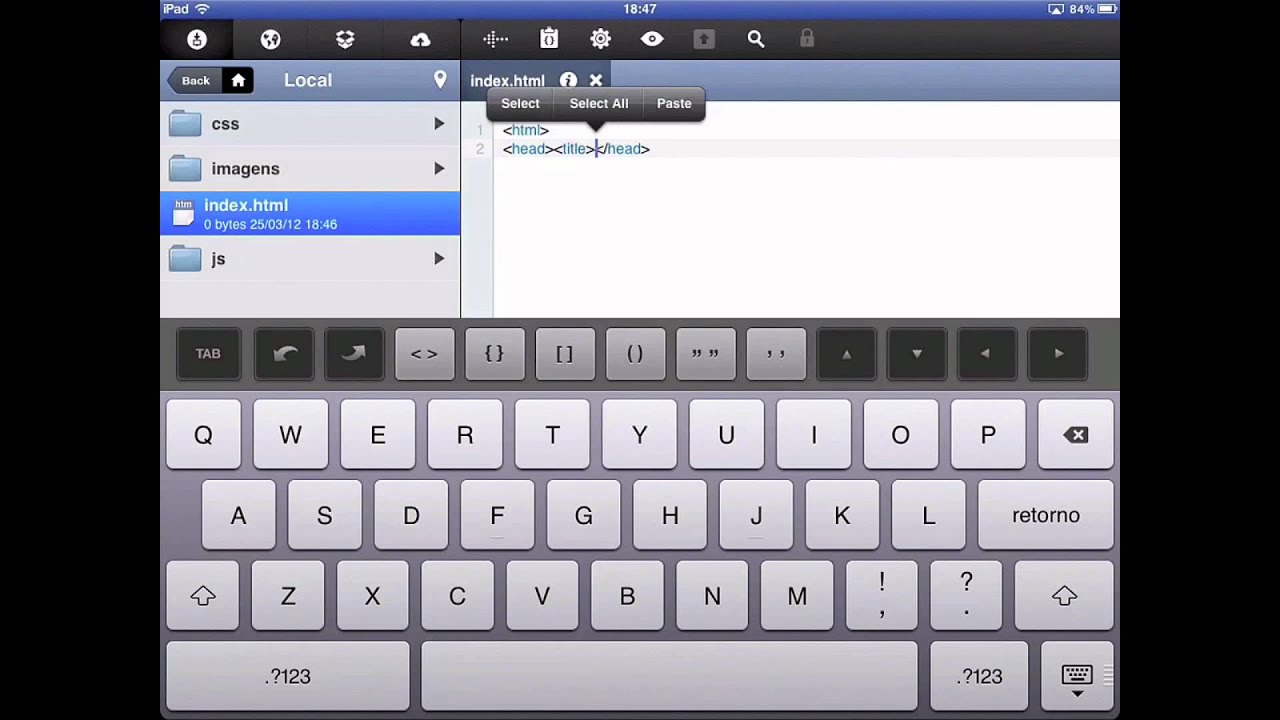Viewport: 1280px width, 720px height.
Task: Insert square brackets with the [] key
Action: pos(564,353)
